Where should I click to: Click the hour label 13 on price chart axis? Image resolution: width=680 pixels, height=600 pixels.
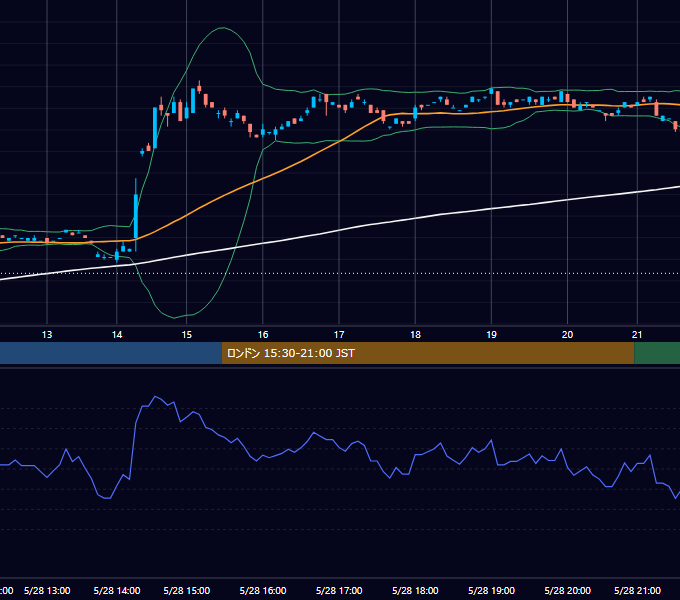pyautogui.click(x=47, y=335)
